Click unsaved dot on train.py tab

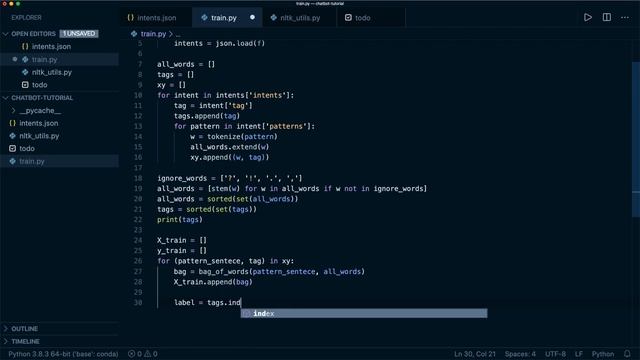[252, 18]
